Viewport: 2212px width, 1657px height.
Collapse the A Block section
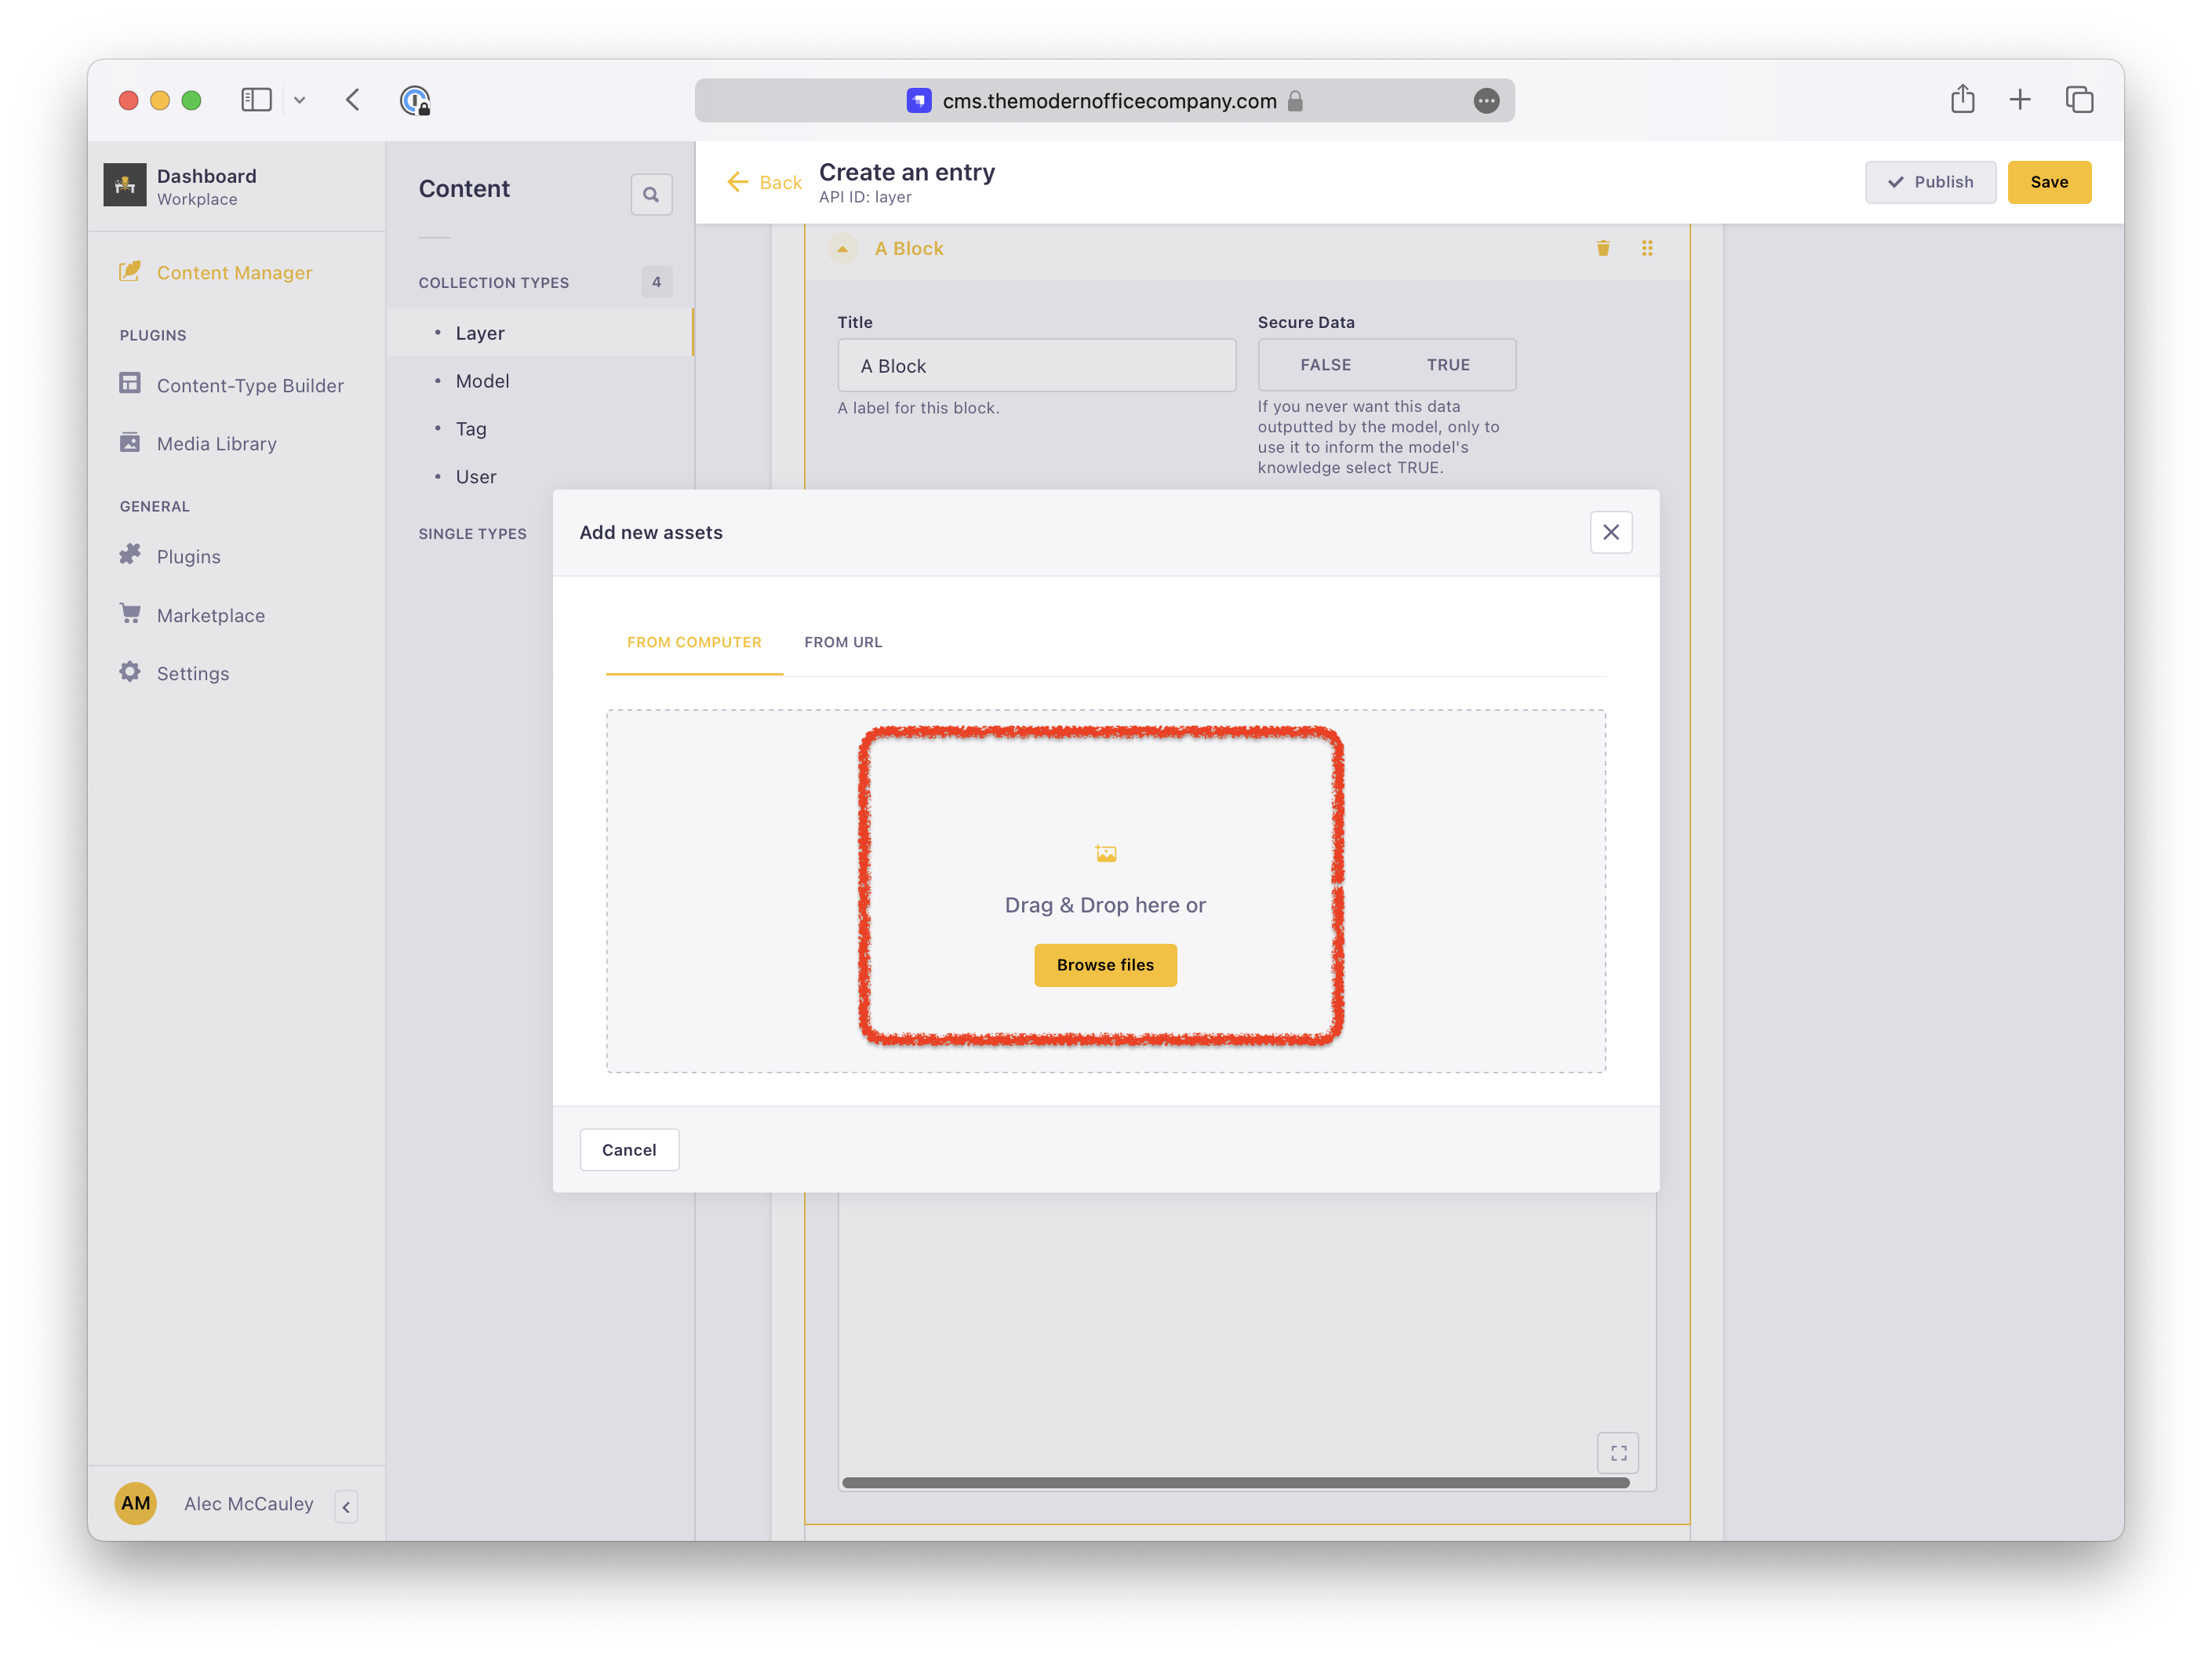(x=842, y=248)
